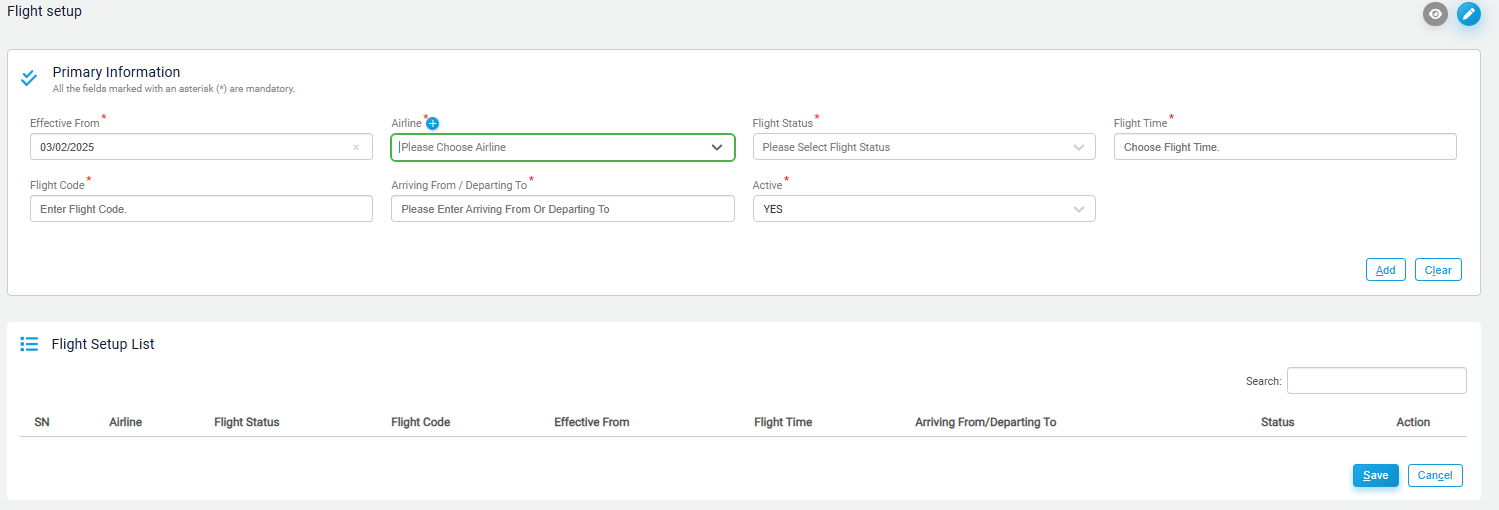Click the Search box in Flight Setup List
Viewport: 1499px width, 510px height.
pos(1377,381)
